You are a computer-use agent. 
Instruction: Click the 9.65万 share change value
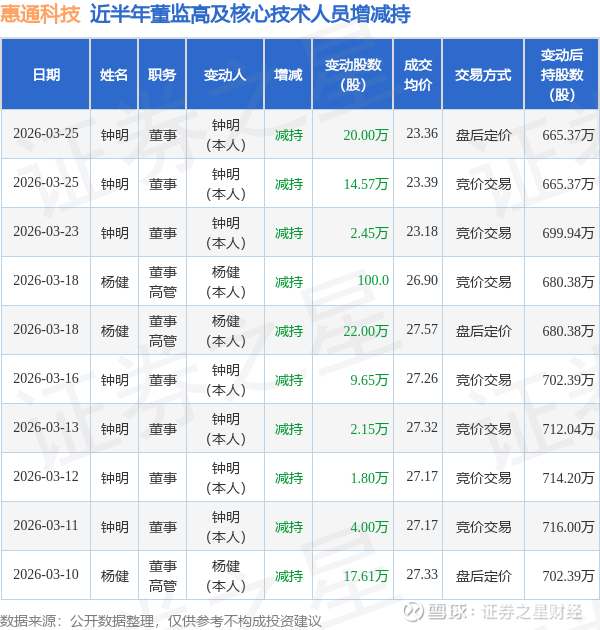[x=369, y=380]
